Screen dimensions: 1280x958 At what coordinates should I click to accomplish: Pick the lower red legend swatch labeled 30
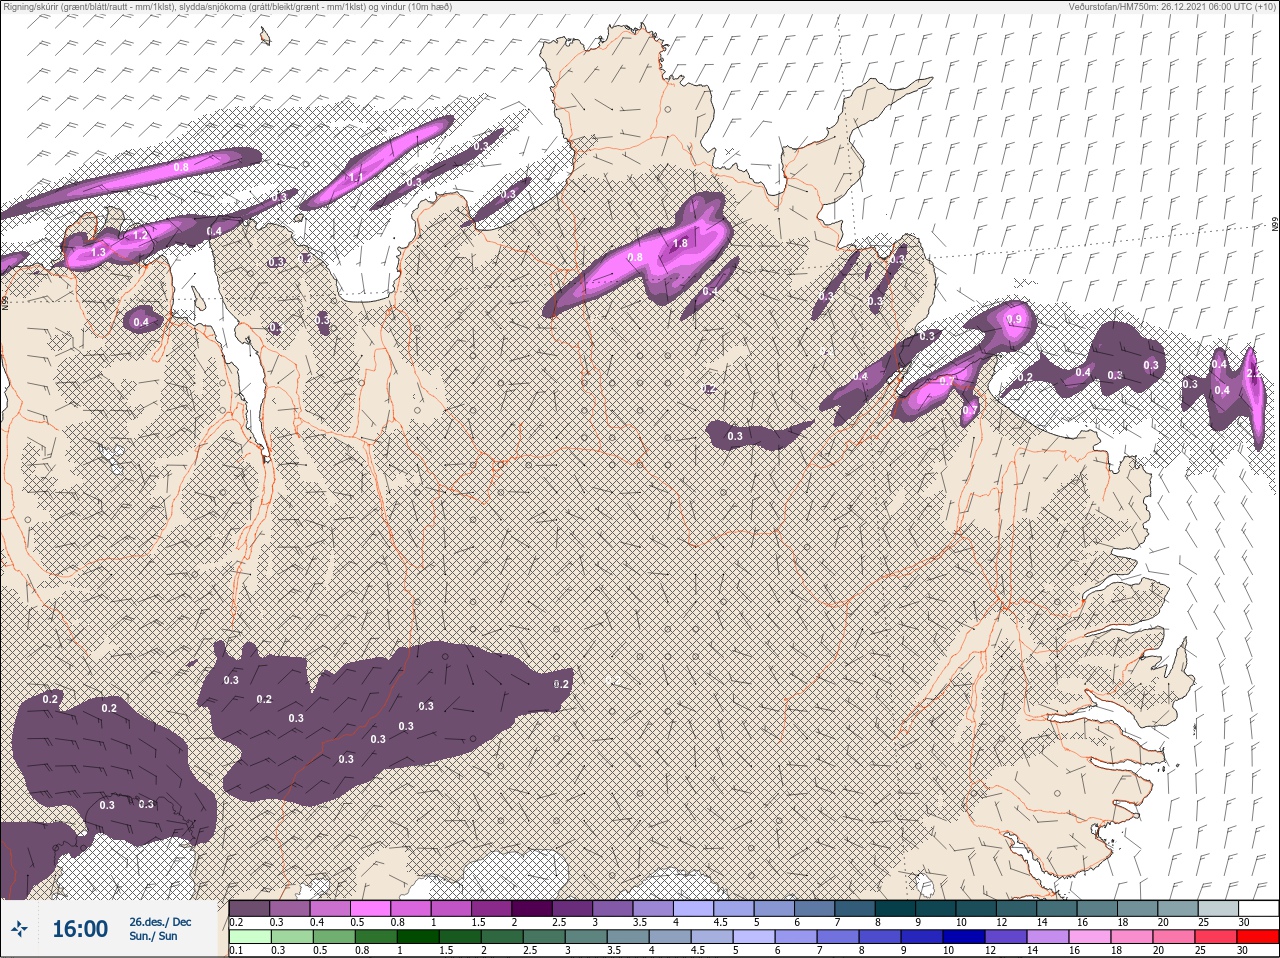[1259, 937]
